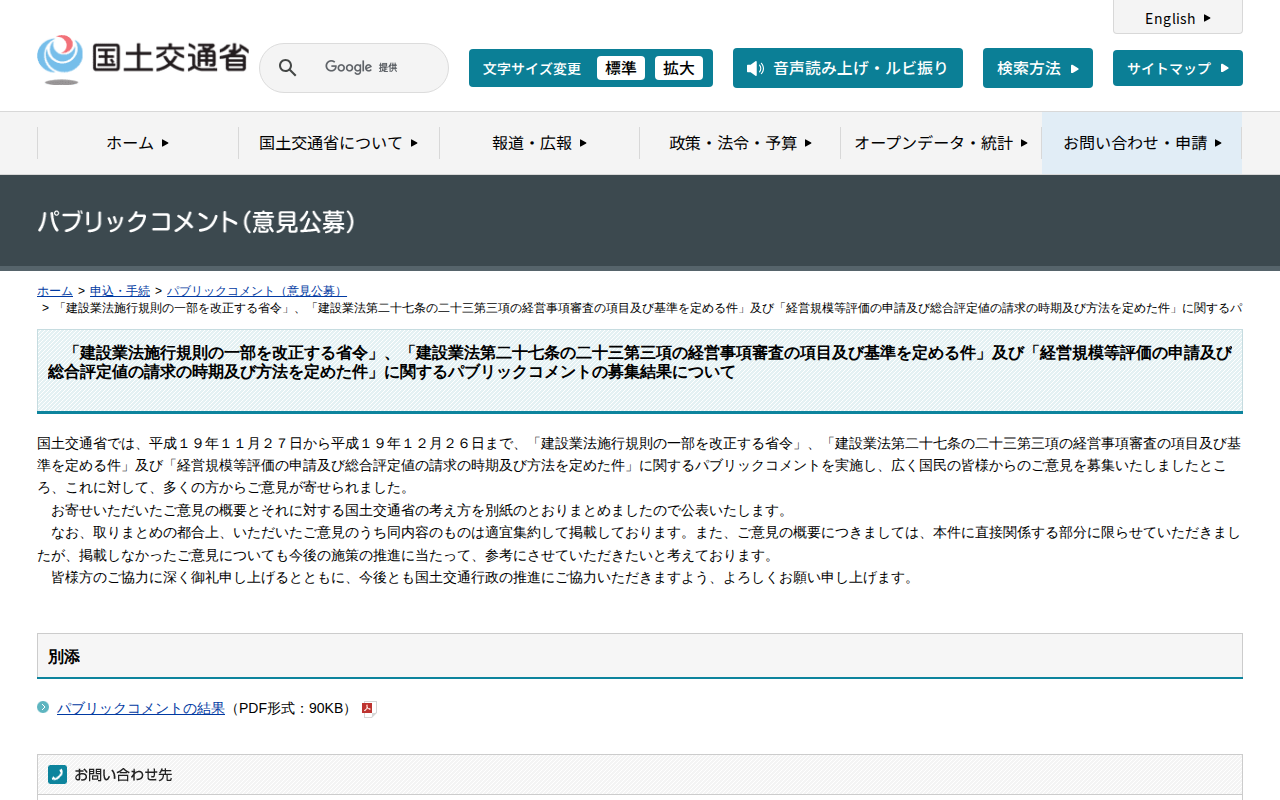Open the ホーム navigation tab
Viewport: 1280px width, 800px height.
pos(137,143)
